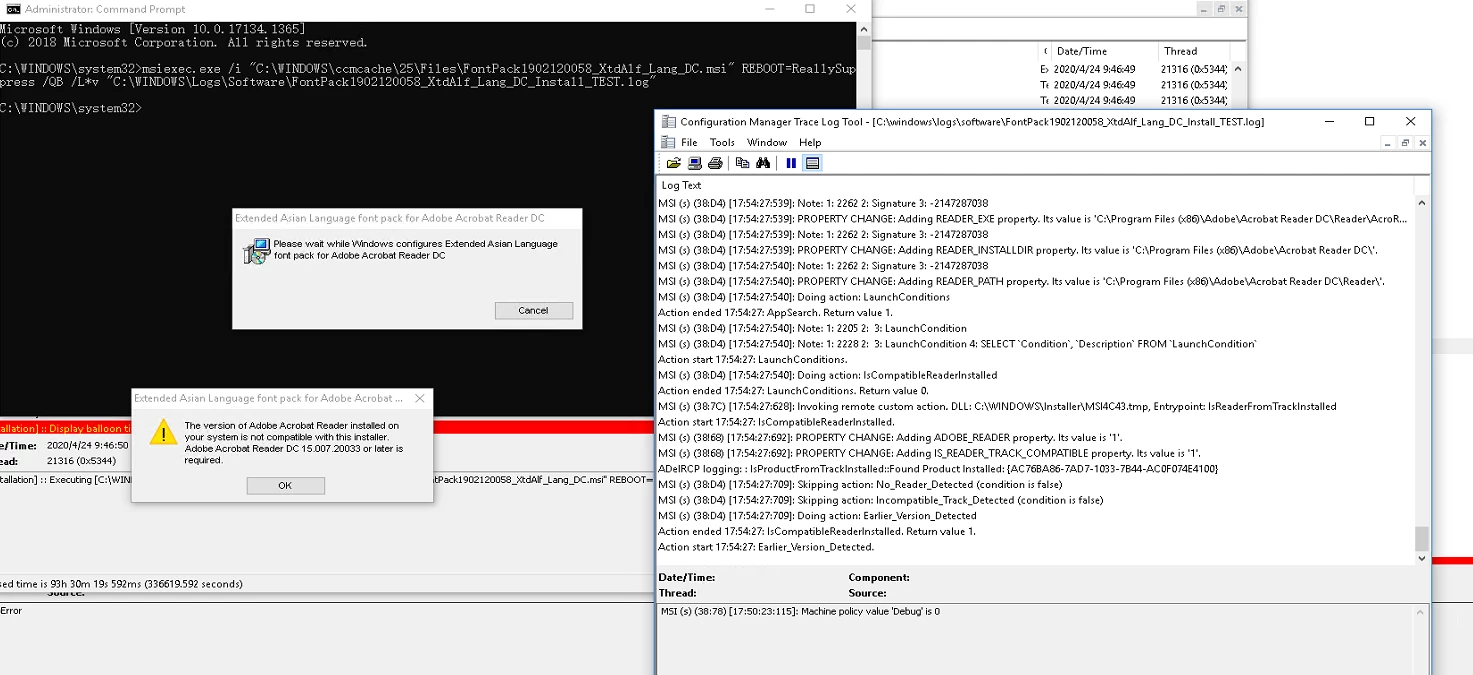This screenshot has height=675, width=1473.
Task: Click detail text 'Machine policy value Debug is 0'
Action: tap(800, 611)
